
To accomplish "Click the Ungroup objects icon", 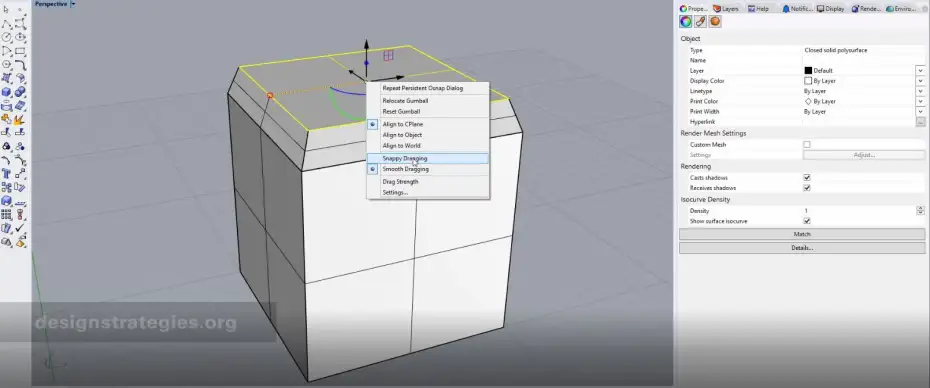I will pos(20,146).
